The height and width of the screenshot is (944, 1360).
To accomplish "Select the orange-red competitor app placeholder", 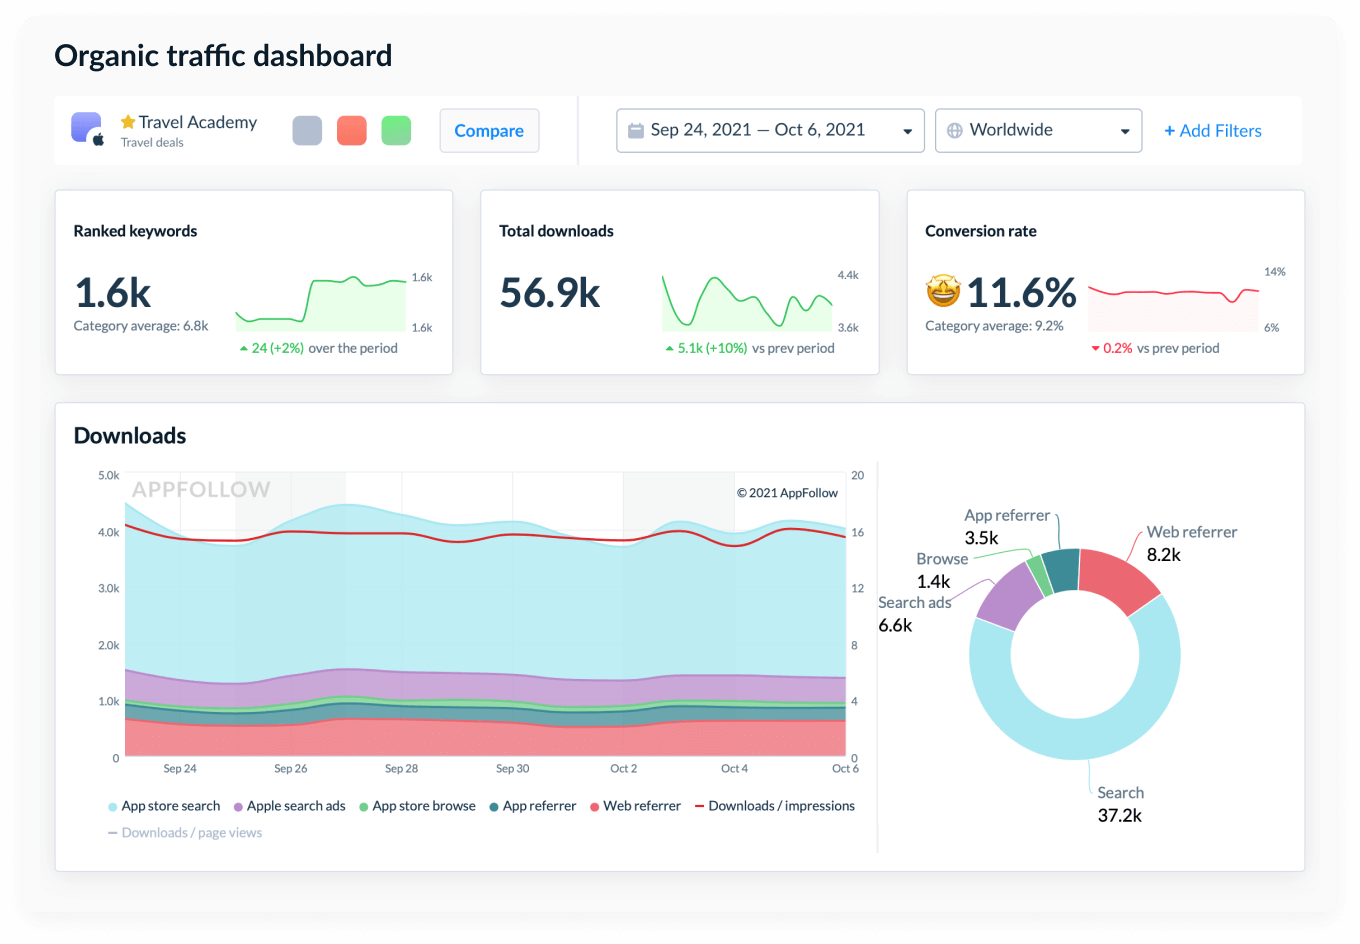I will point(352,130).
